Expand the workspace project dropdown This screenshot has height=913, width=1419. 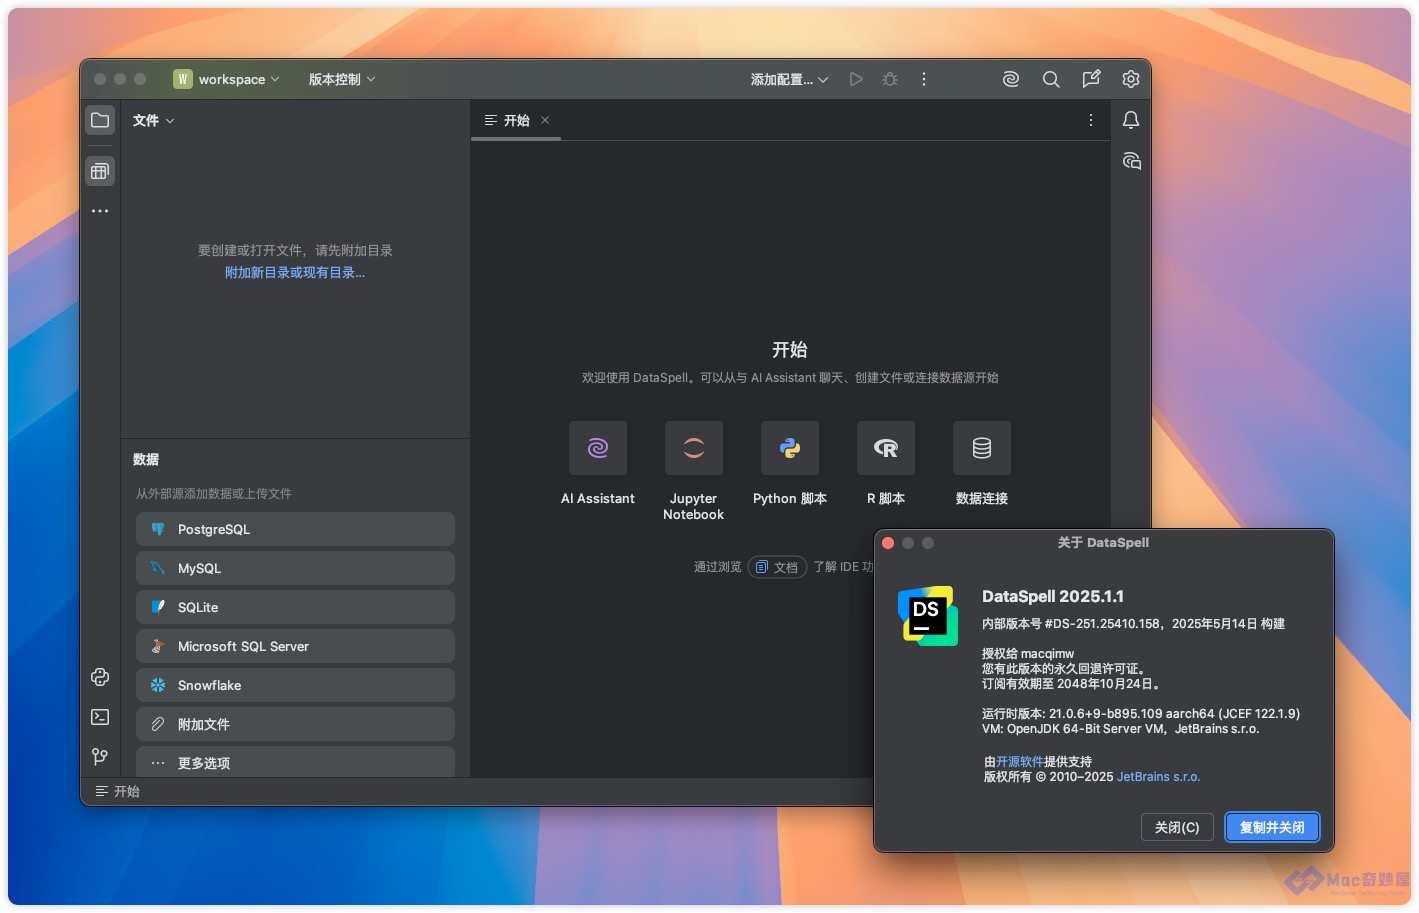tap(227, 79)
